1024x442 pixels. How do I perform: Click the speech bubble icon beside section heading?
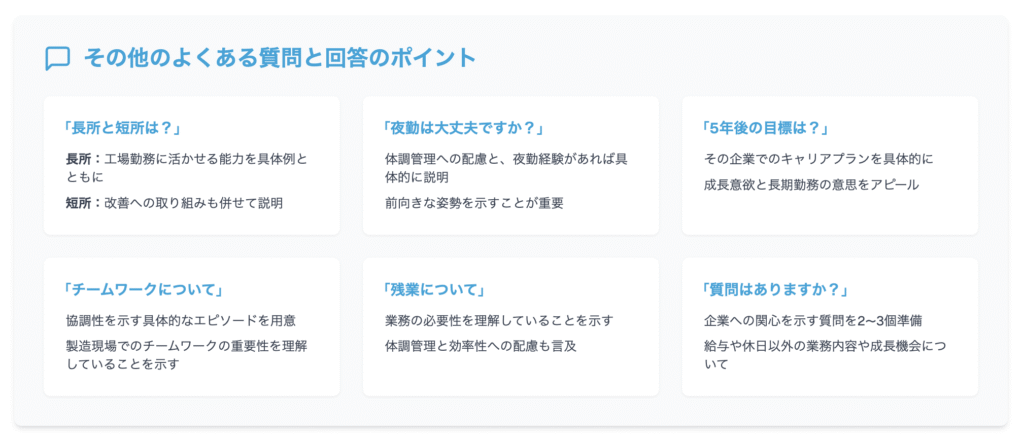click(57, 58)
